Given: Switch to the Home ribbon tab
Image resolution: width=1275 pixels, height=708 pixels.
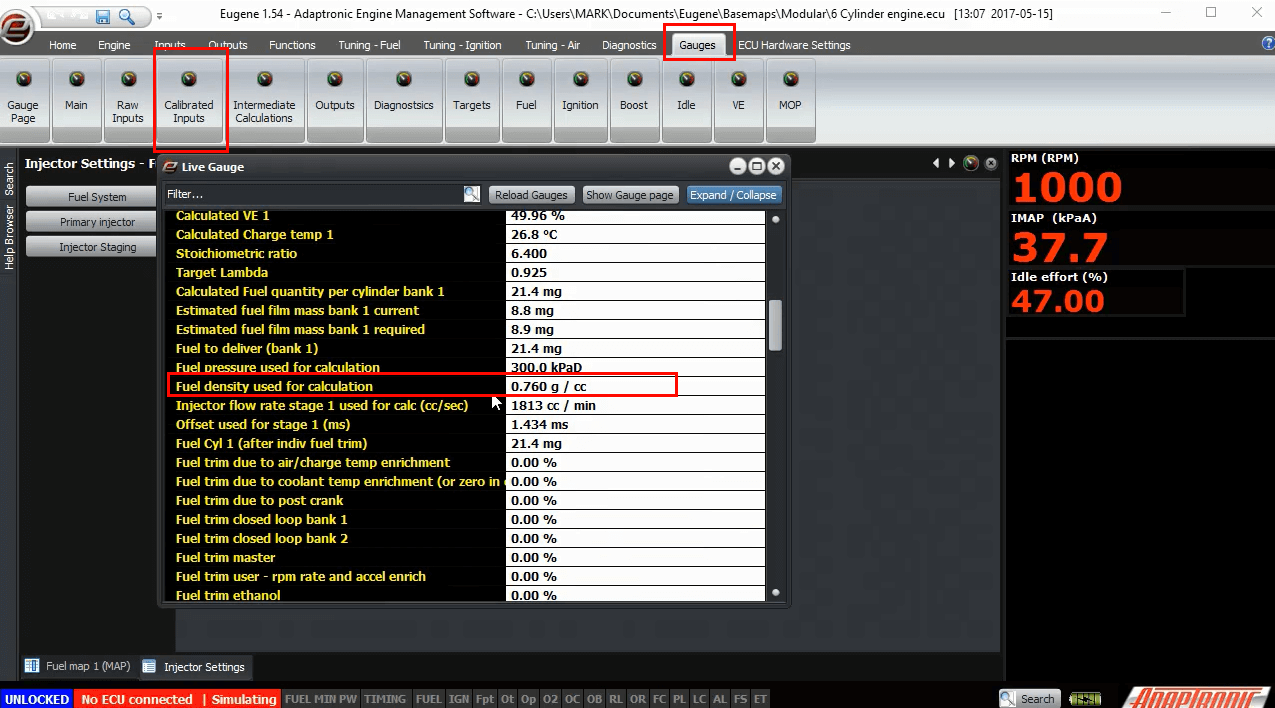Looking at the screenshot, I should pyautogui.click(x=62, y=45).
